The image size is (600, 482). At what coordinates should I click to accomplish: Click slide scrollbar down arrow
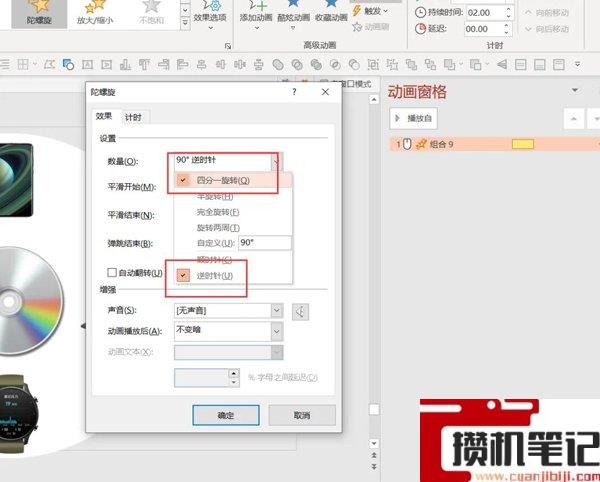374,444
